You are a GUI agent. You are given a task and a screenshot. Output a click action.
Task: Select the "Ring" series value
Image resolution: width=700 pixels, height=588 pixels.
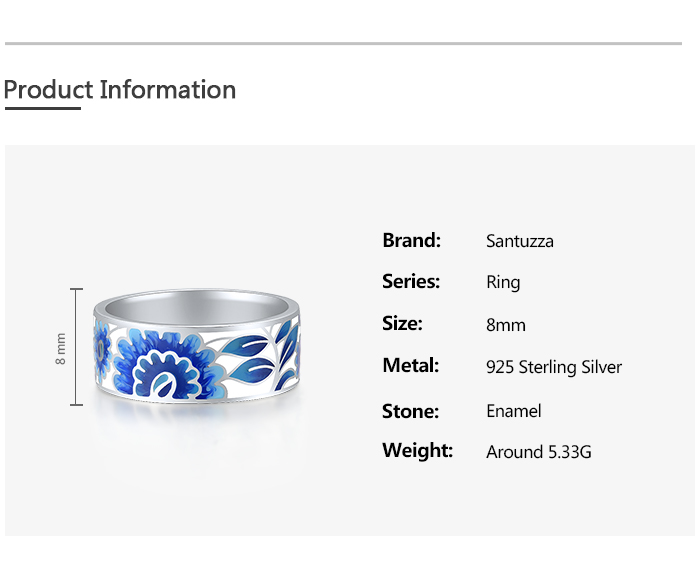pyautogui.click(x=503, y=283)
